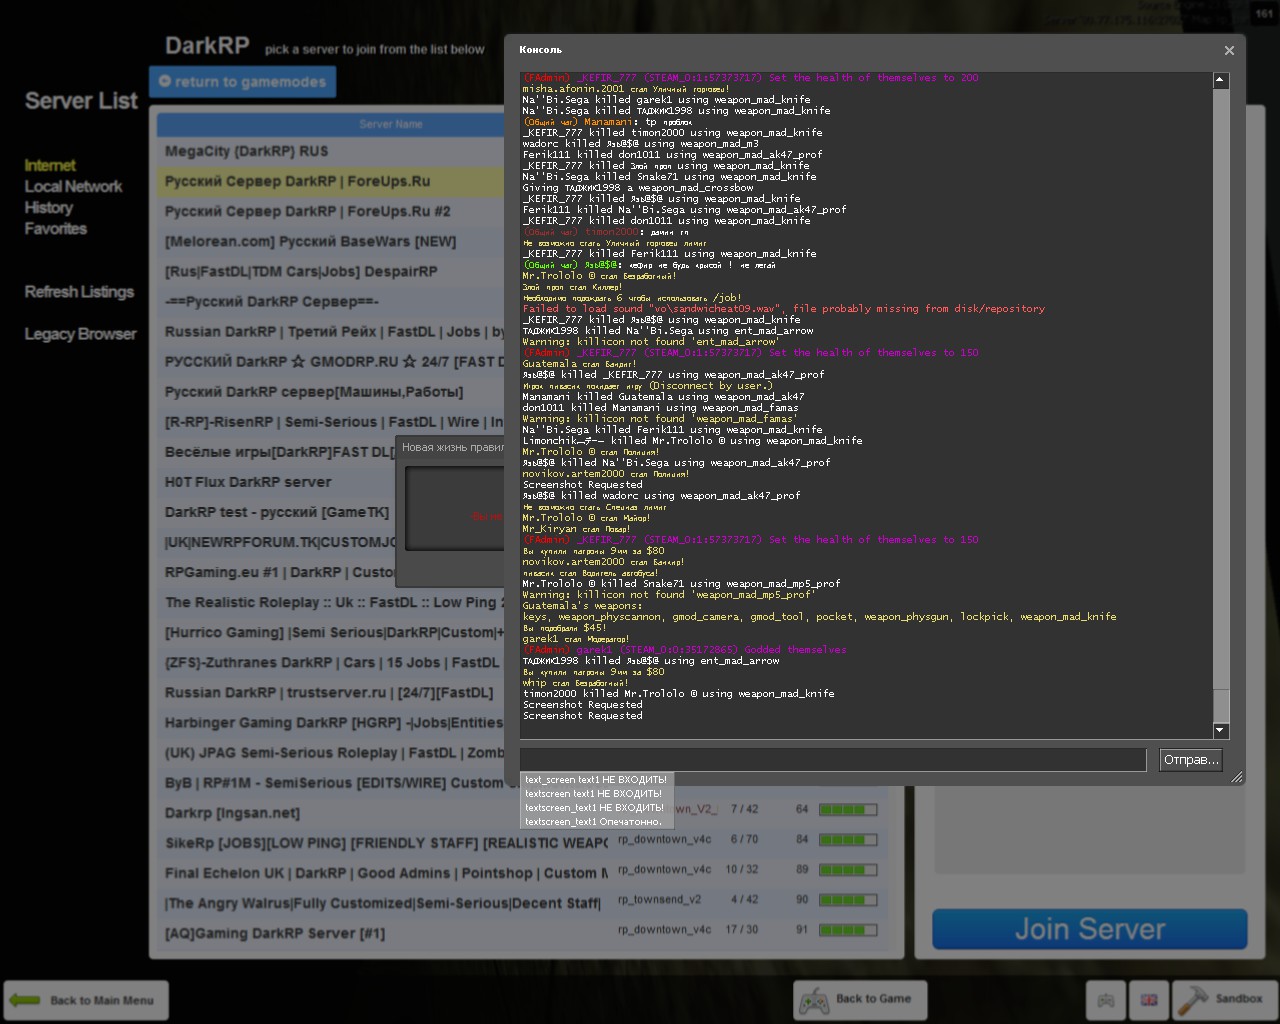Viewport: 1280px width, 1024px height.
Task: Switch to Local Network servers
Action: (73, 187)
